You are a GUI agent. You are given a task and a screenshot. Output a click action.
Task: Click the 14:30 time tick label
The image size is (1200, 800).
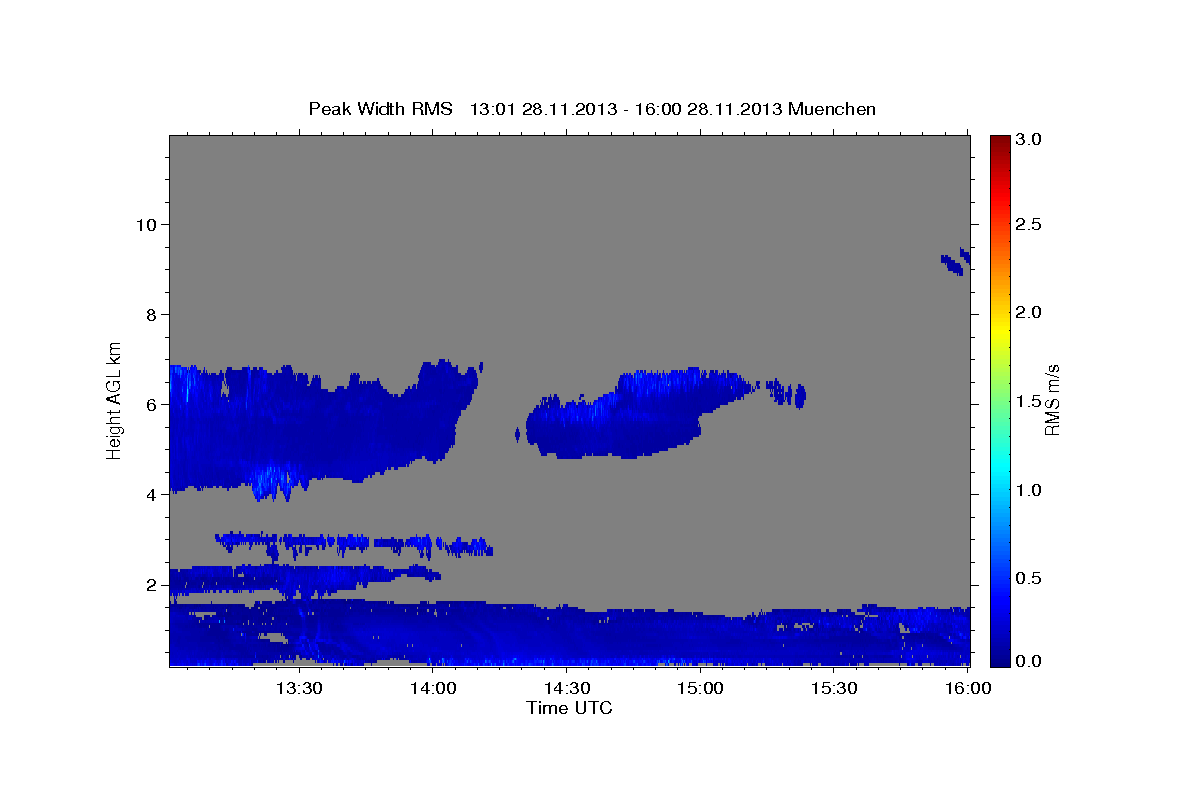[x=567, y=688]
